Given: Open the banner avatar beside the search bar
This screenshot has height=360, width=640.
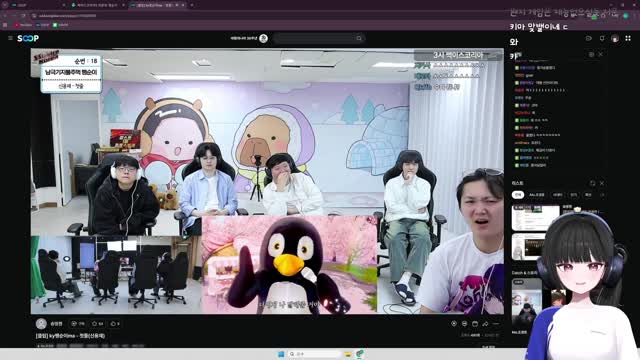Looking at the screenshot, I should (x=264, y=38).
